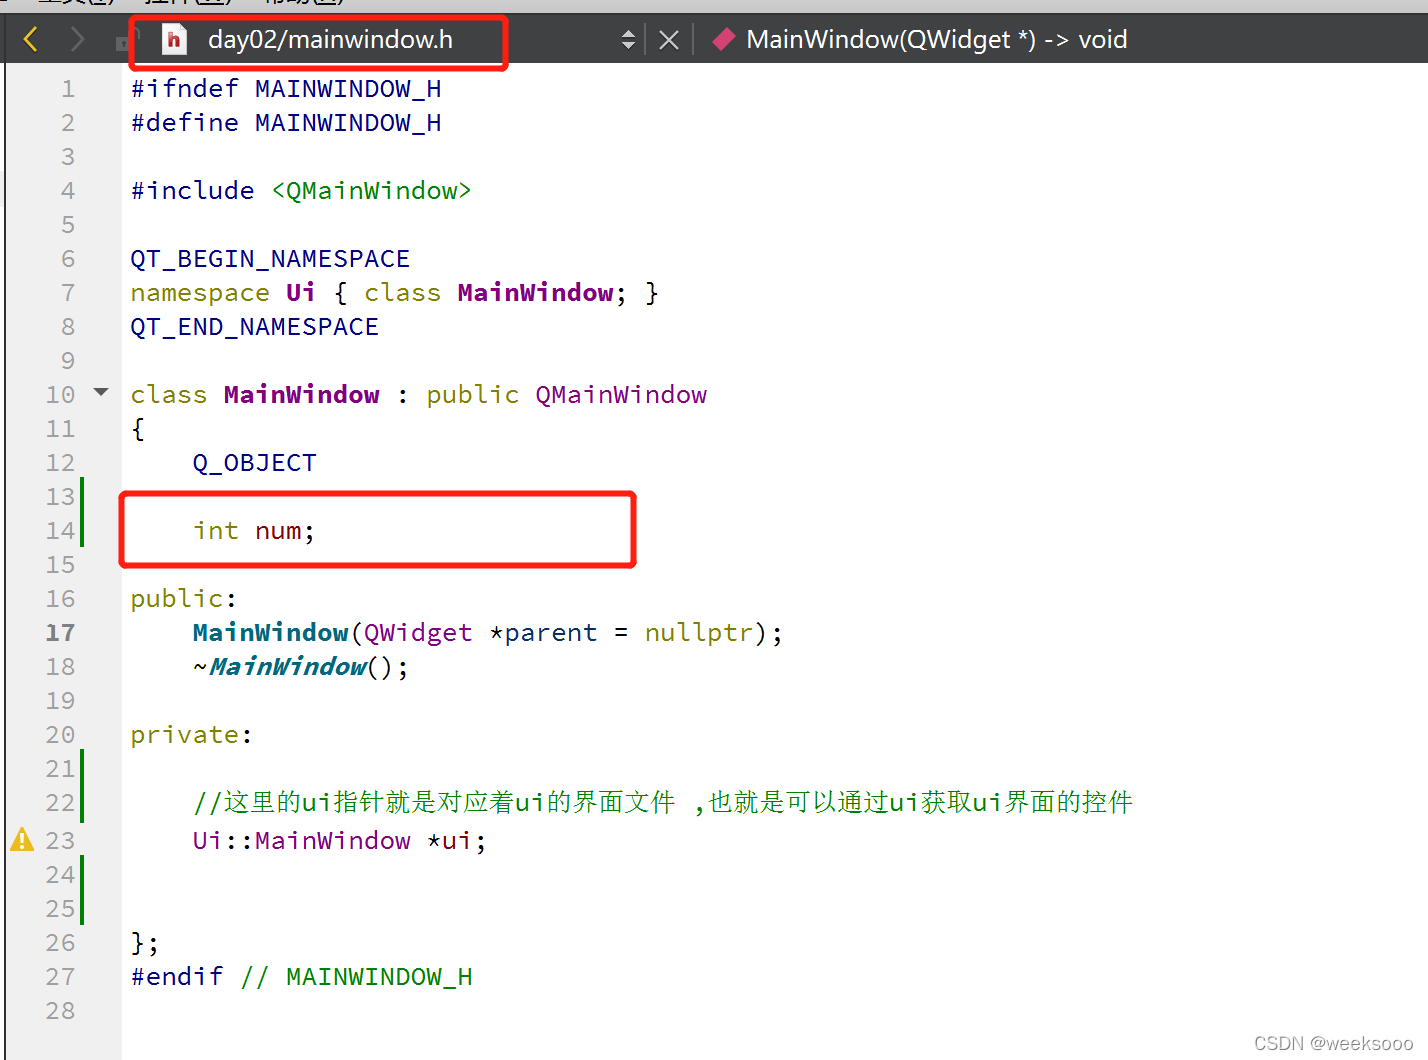Click '#ifndef MAINWINDOW_H' line
Viewport: 1428px width, 1060px height.
pos(286,89)
